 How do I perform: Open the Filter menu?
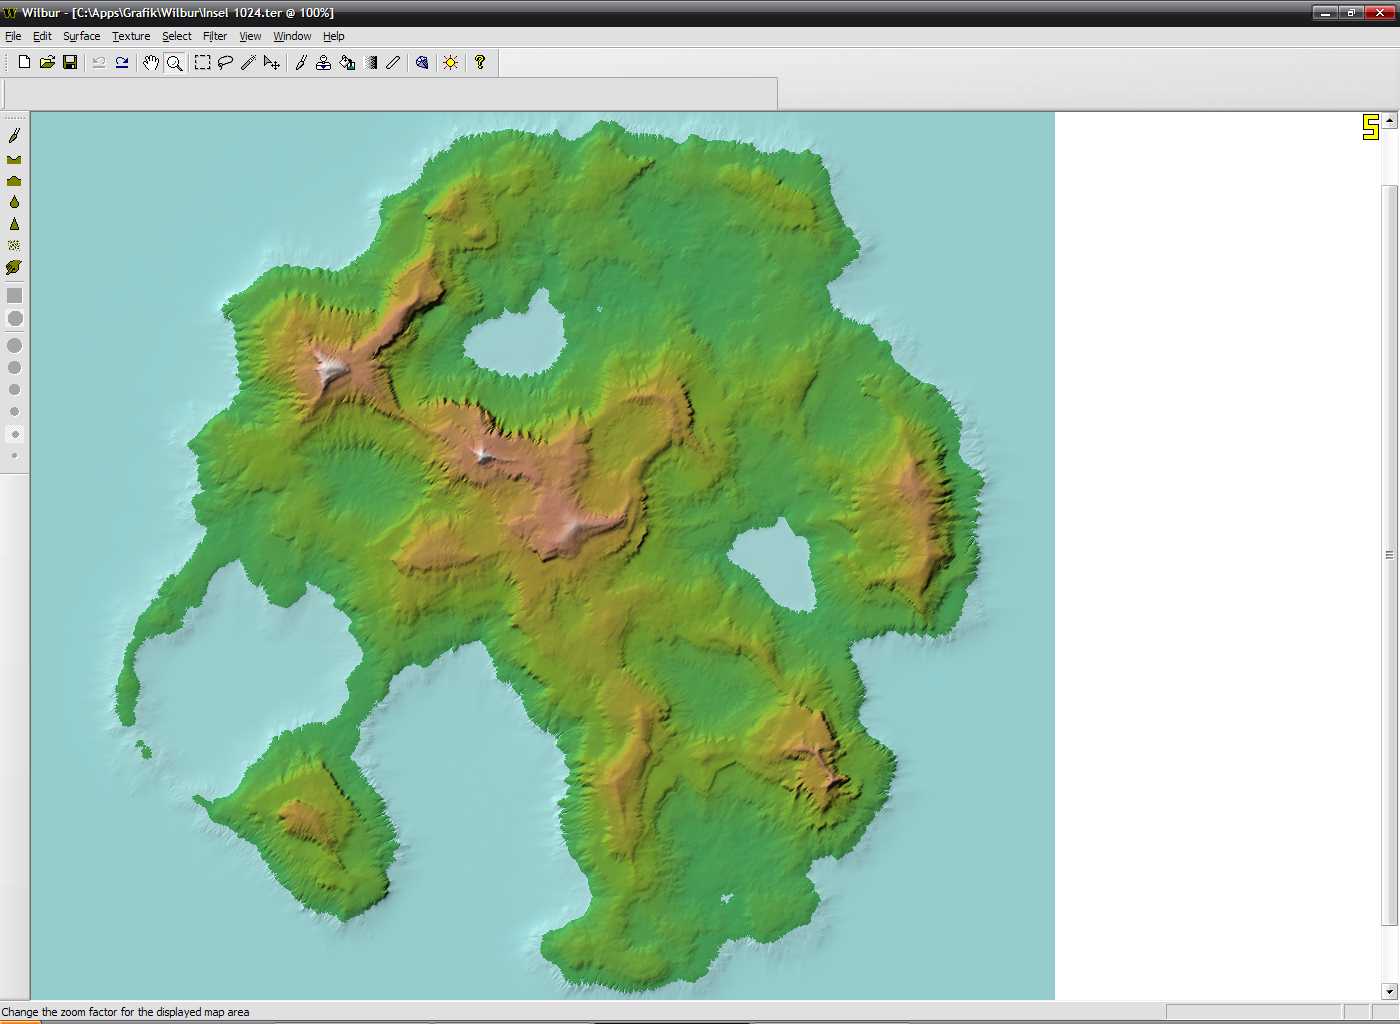click(x=214, y=36)
